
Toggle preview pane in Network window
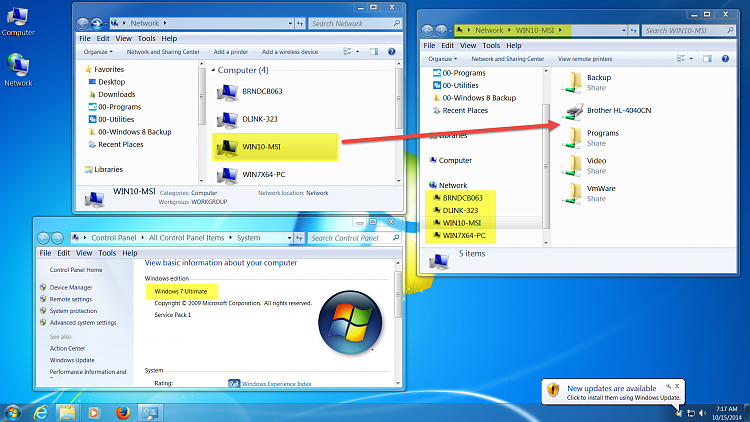coord(374,52)
